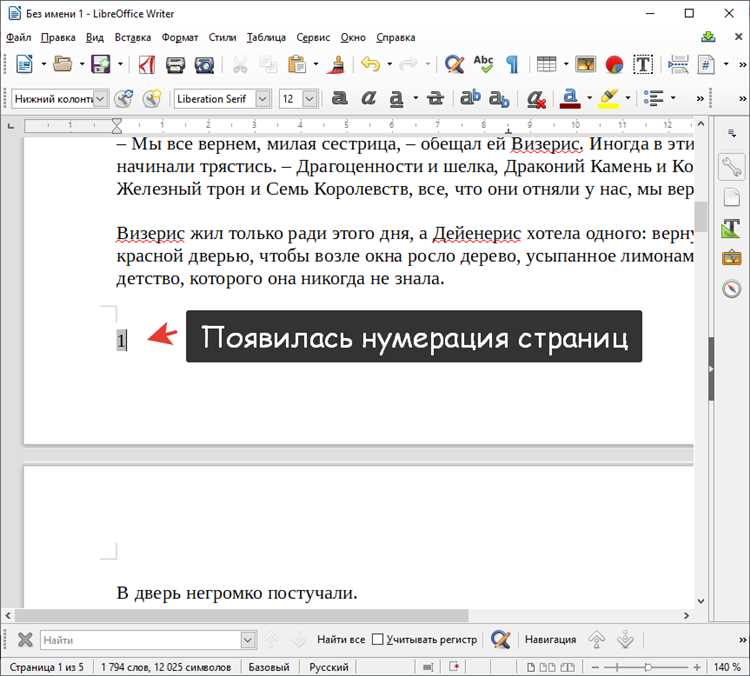Open the sidebar Page deck
This screenshot has height=676, width=750.
pyautogui.click(x=731, y=197)
